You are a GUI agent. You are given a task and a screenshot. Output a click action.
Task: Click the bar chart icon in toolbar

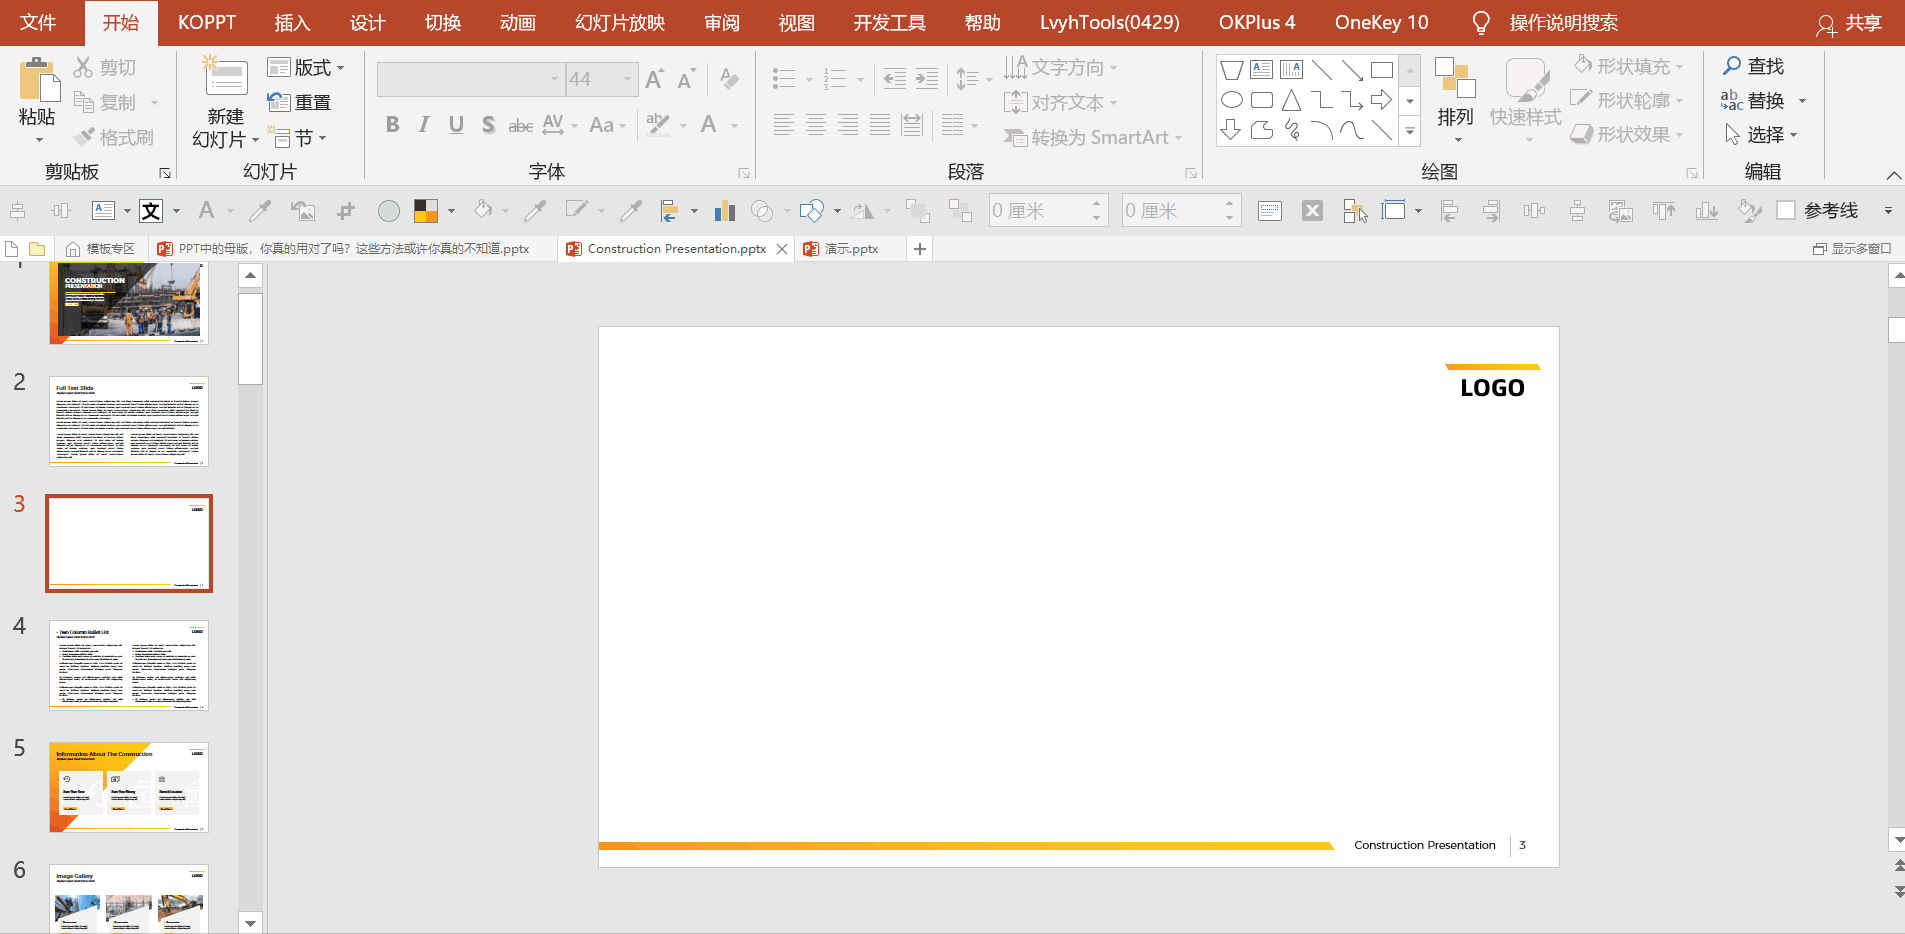coord(725,211)
